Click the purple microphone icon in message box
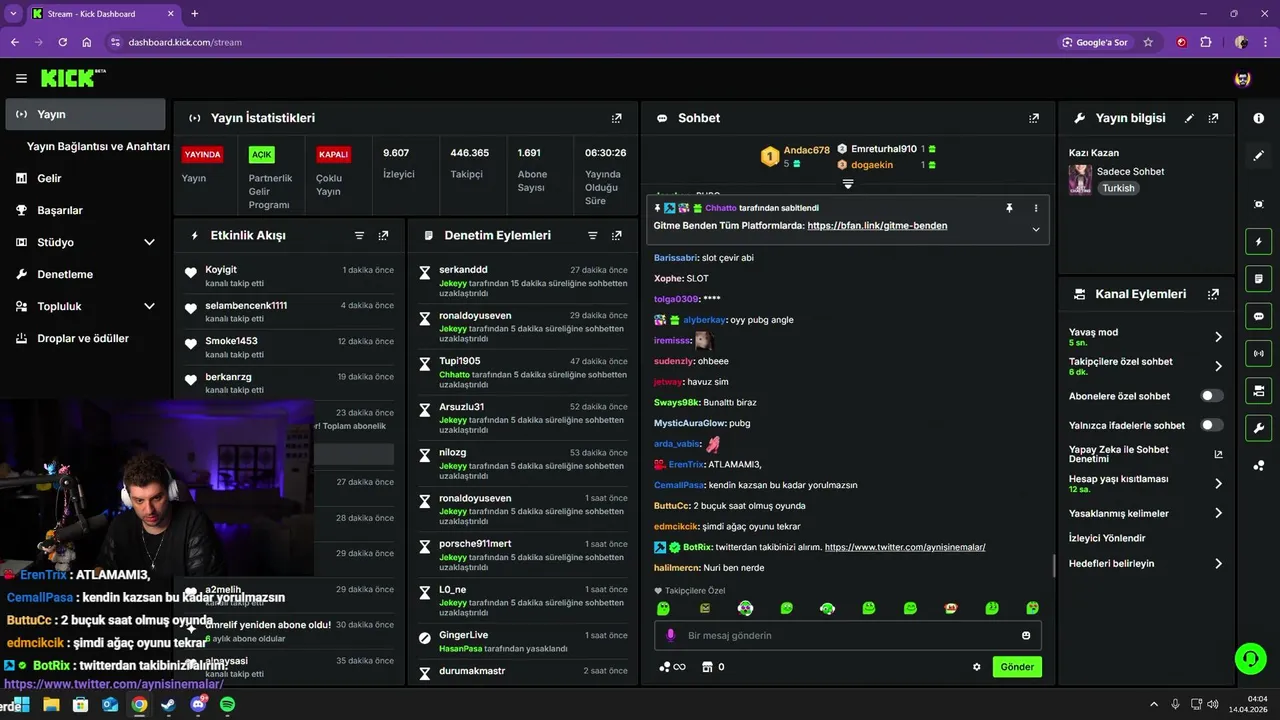 [670, 636]
